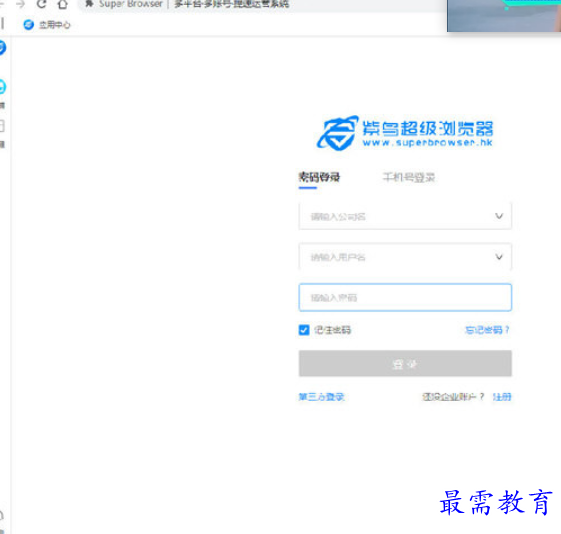The image size is (561, 534).
Task: Click the 紫鸟超级浏览器 logo
Action: coord(405,133)
